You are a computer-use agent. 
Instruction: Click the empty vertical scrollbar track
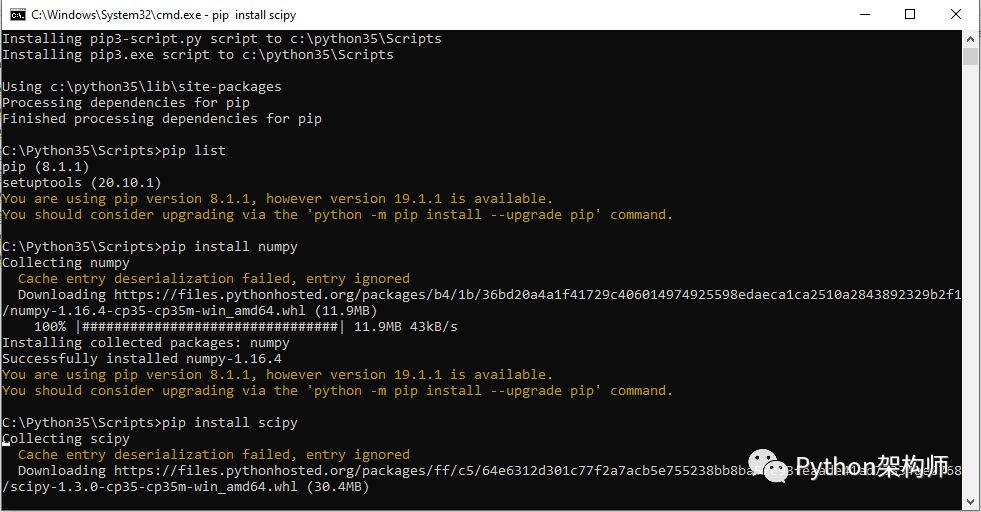pyautogui.click(x=970, y=279)
